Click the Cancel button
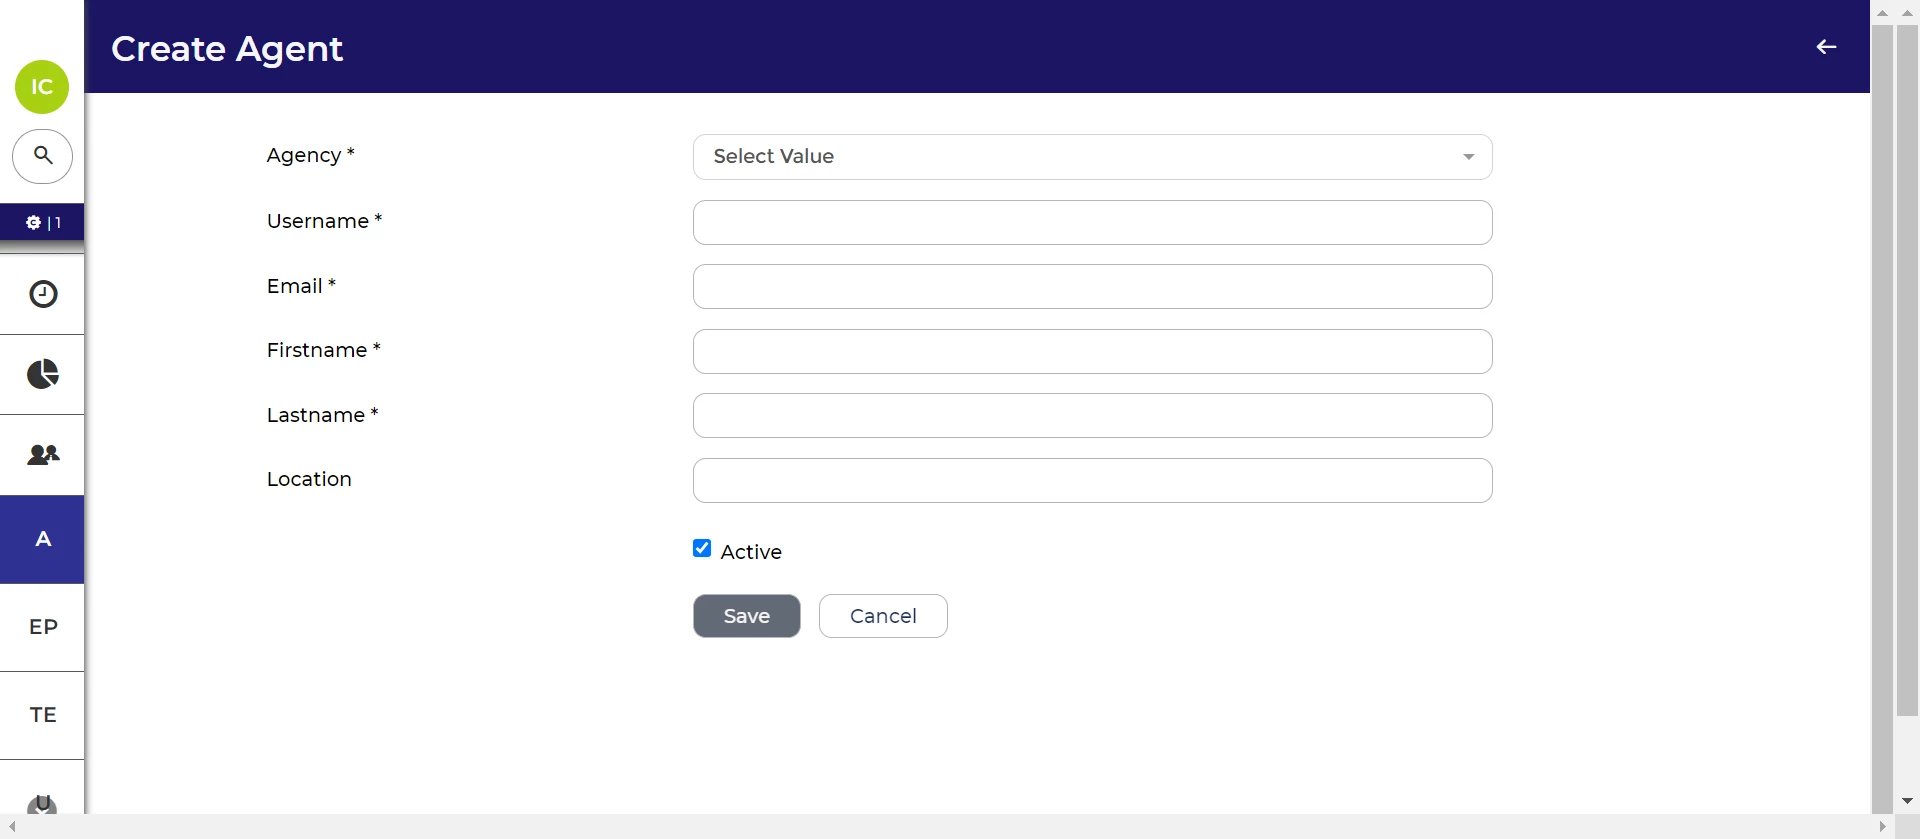 pyautogui.click(x=883, y=616)
